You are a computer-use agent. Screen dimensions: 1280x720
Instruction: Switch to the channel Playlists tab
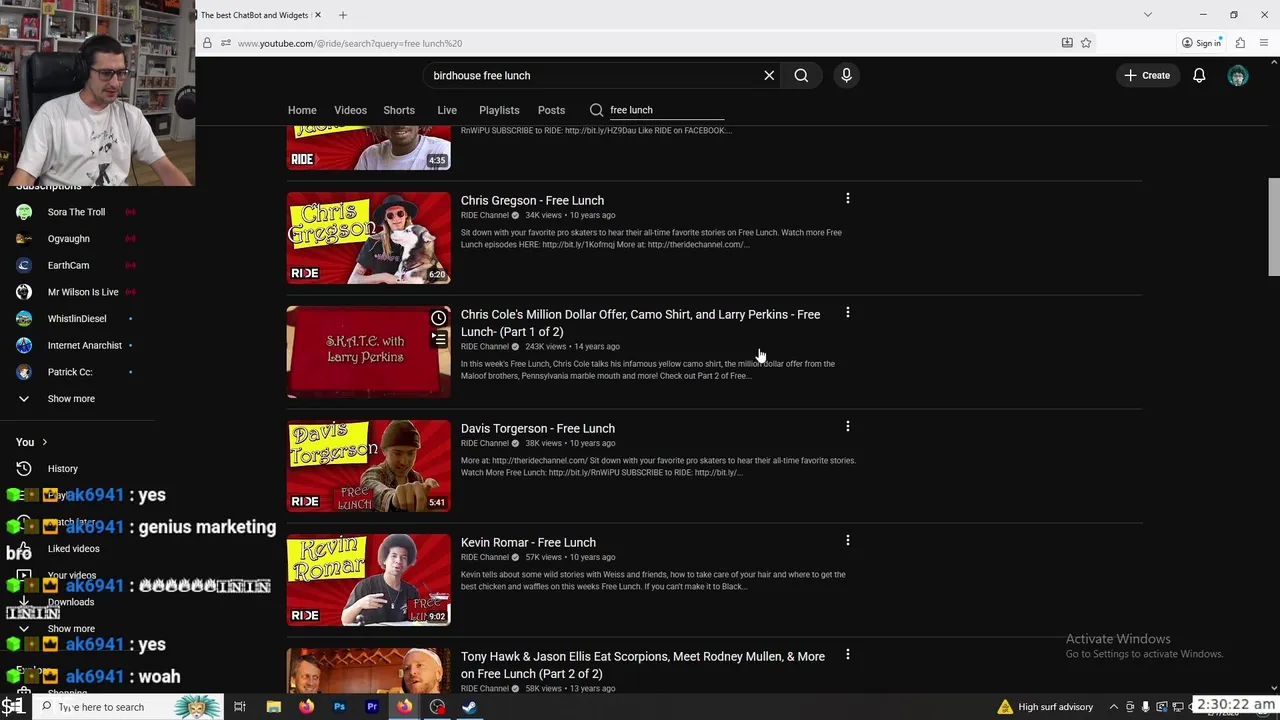coord(499,110)
